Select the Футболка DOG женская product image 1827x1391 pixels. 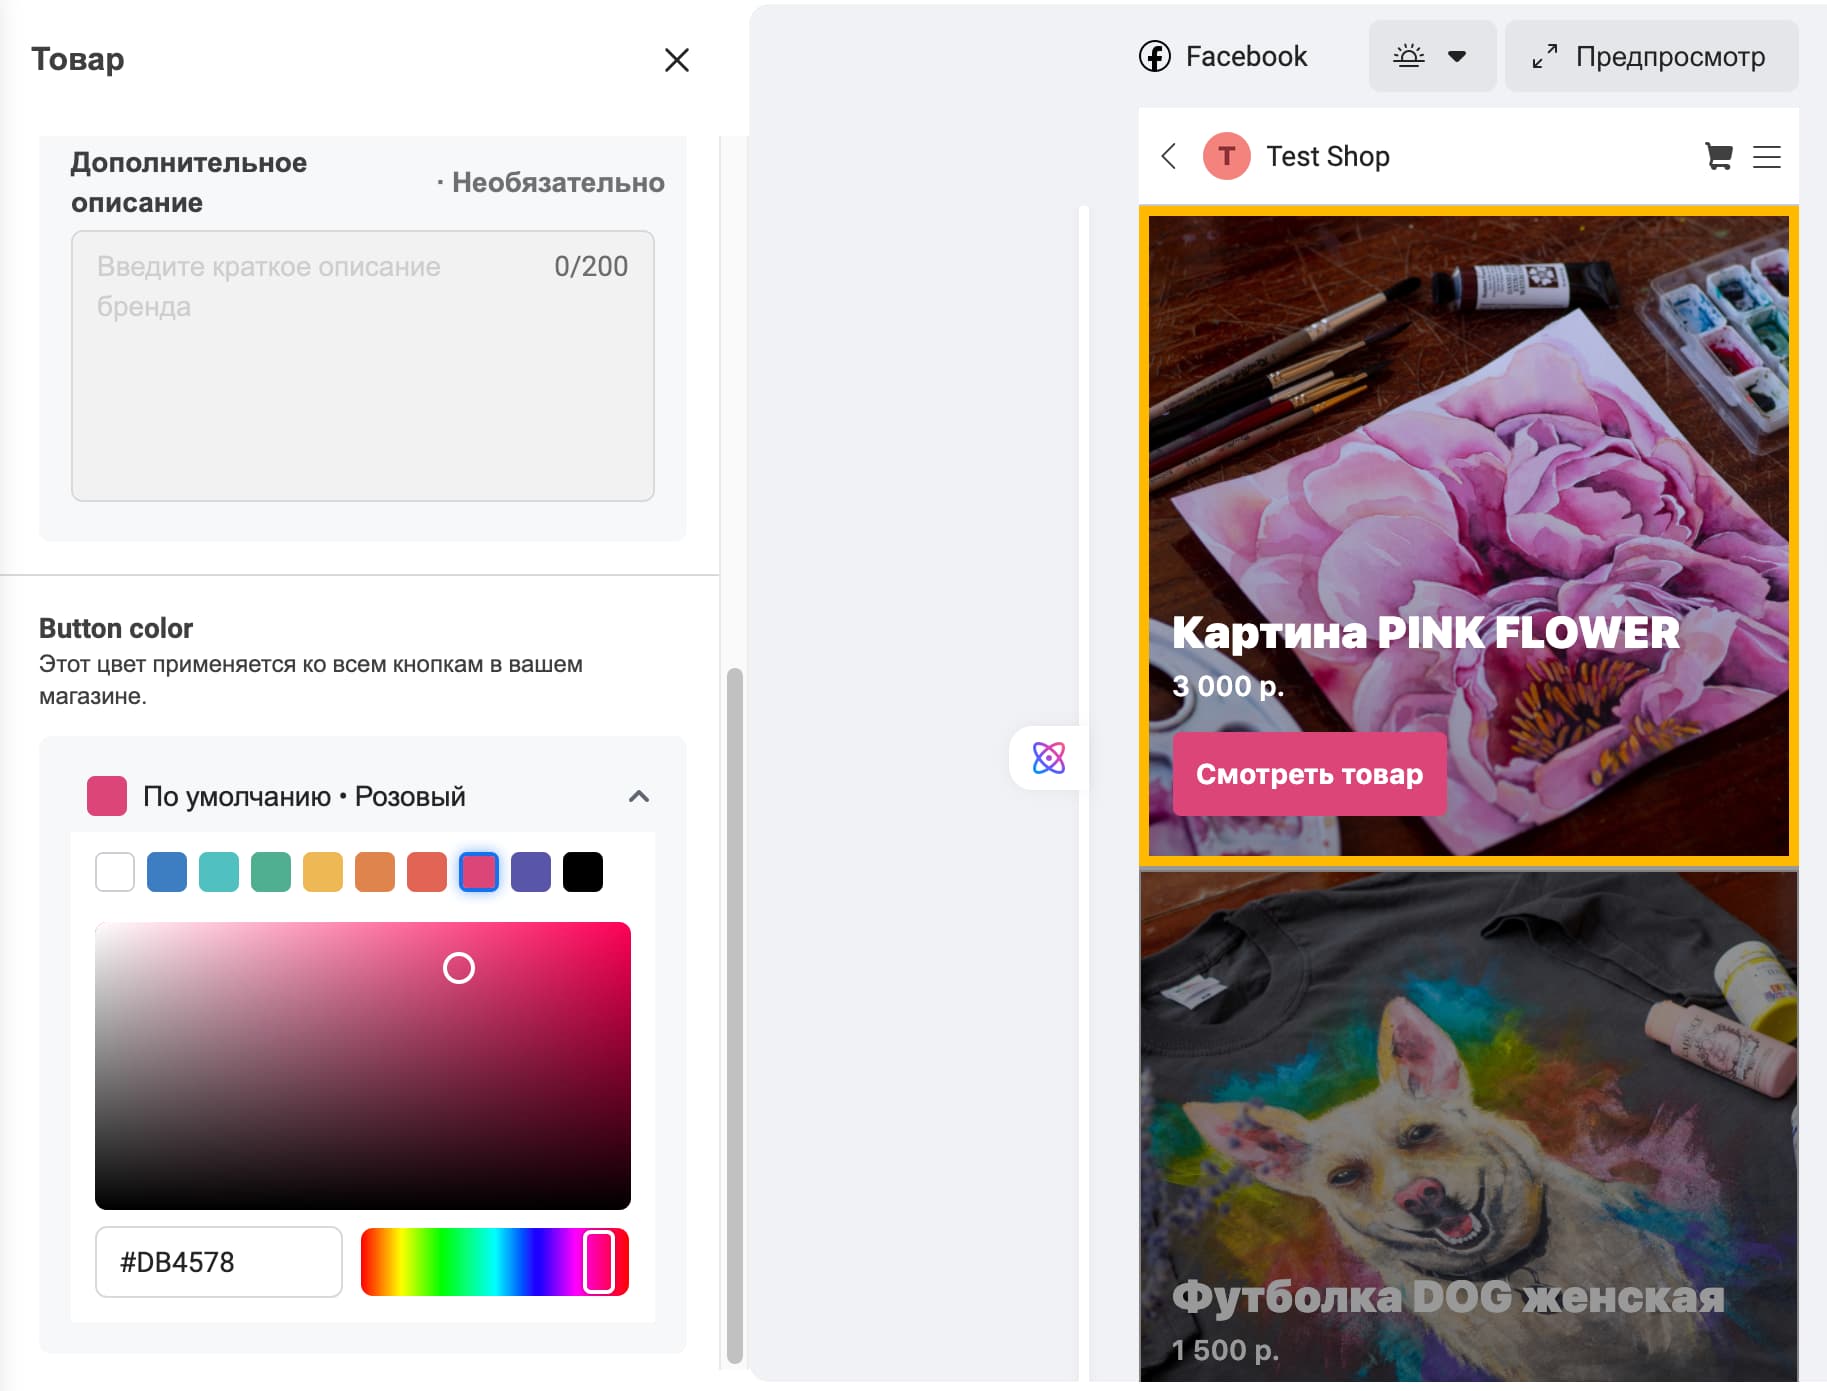(x=1469, y=1127)
